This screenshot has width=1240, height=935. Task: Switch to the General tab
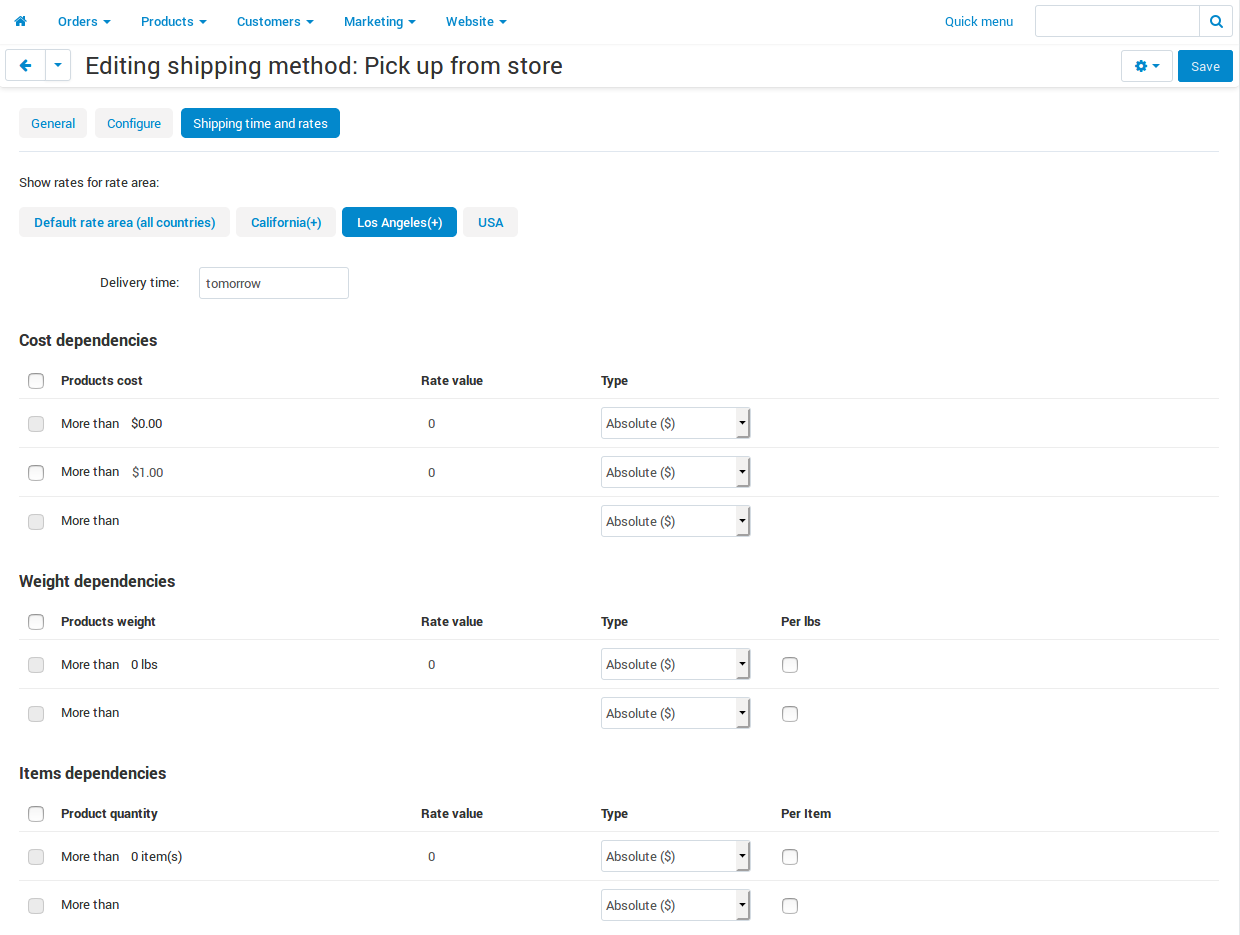pyautogui.click(x=53, y=123)
